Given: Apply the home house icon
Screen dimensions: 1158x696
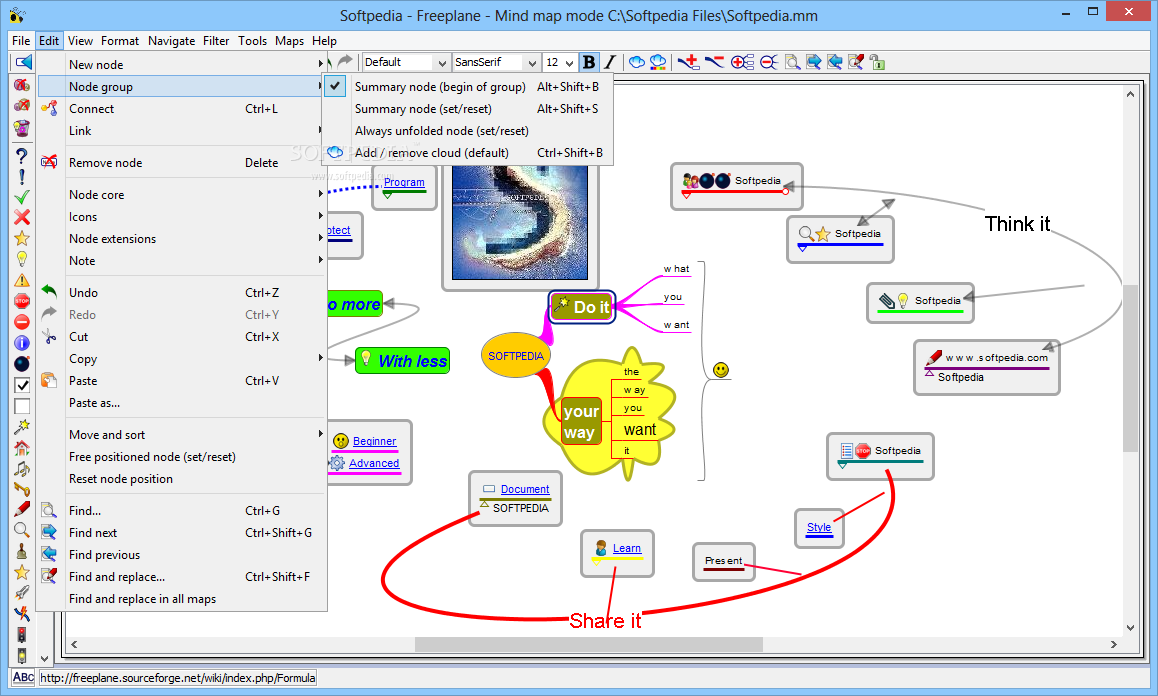Looking at the screenshot, I should pos(22,448).
